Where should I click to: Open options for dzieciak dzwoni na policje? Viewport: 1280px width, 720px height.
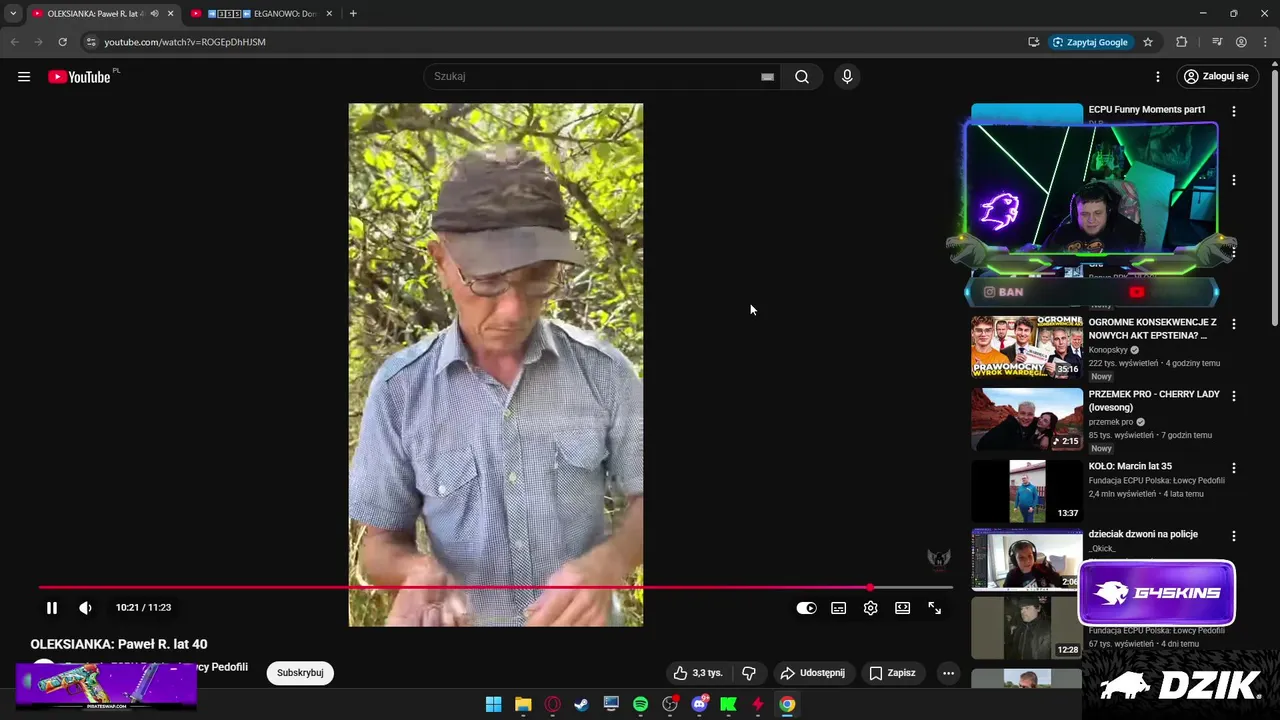1234,536
